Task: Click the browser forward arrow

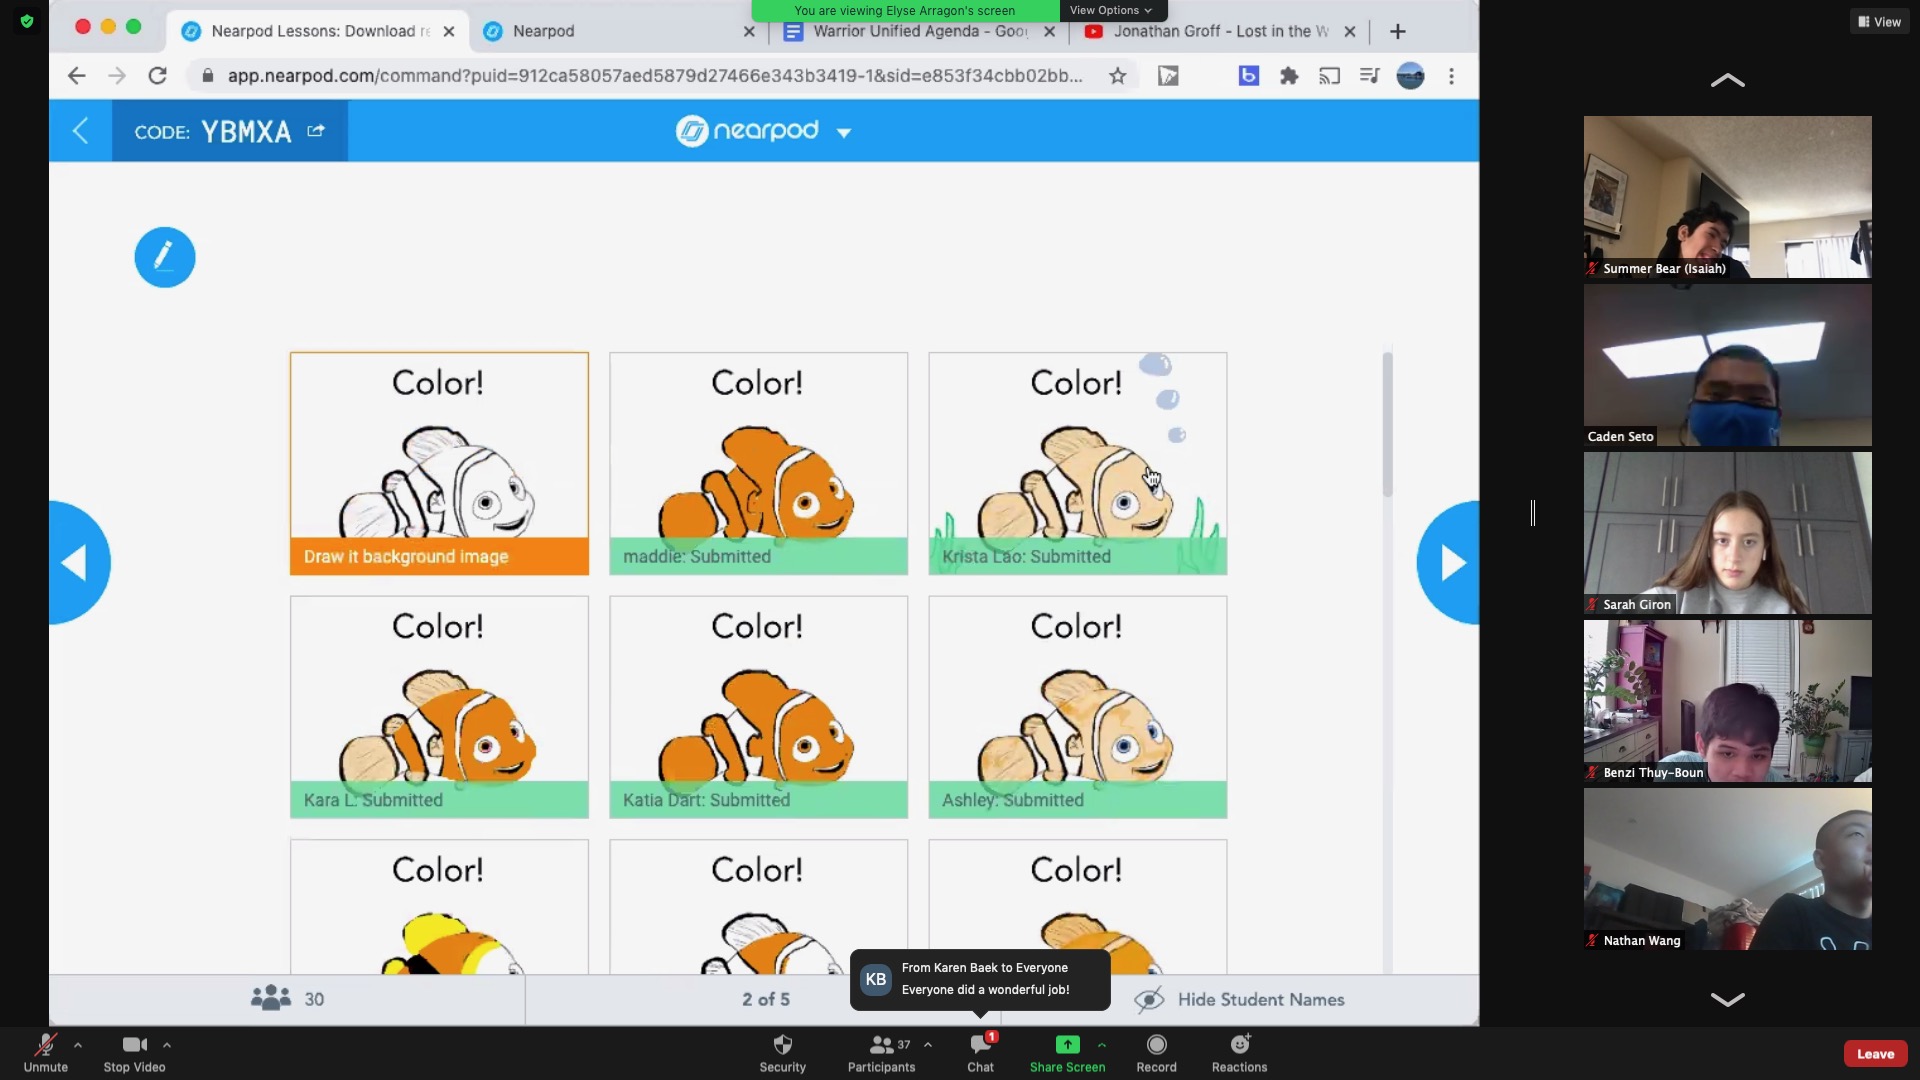Action: (117, 75)
